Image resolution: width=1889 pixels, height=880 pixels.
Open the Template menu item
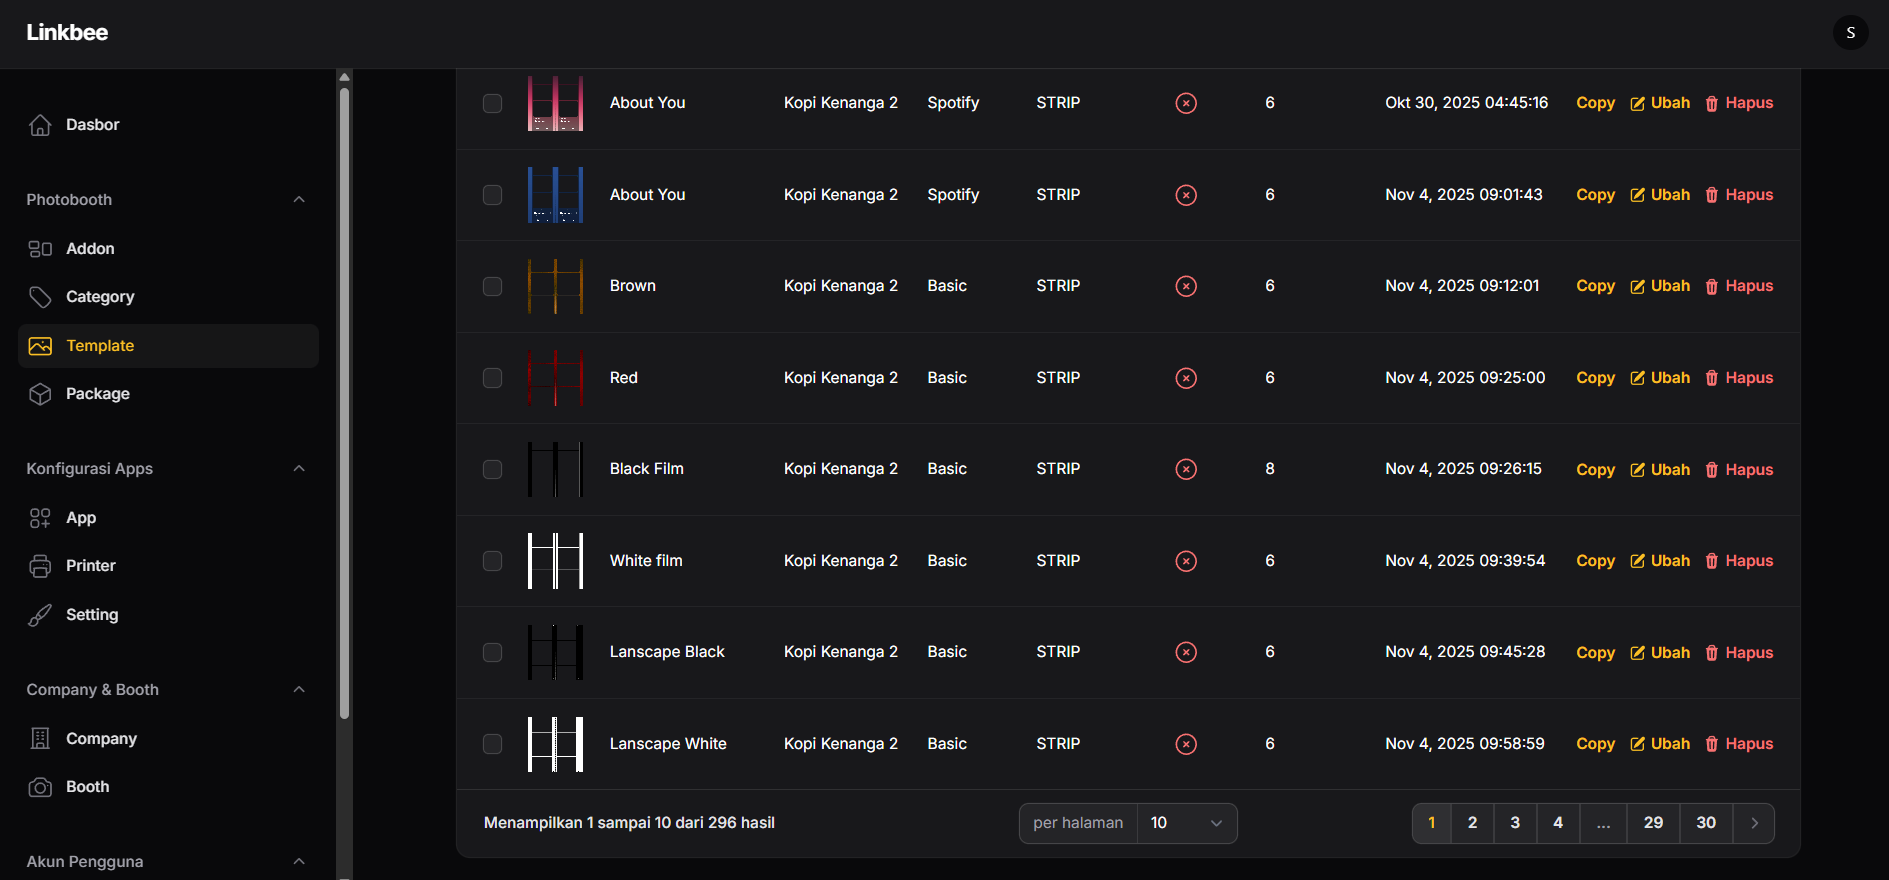pos(168,346)
